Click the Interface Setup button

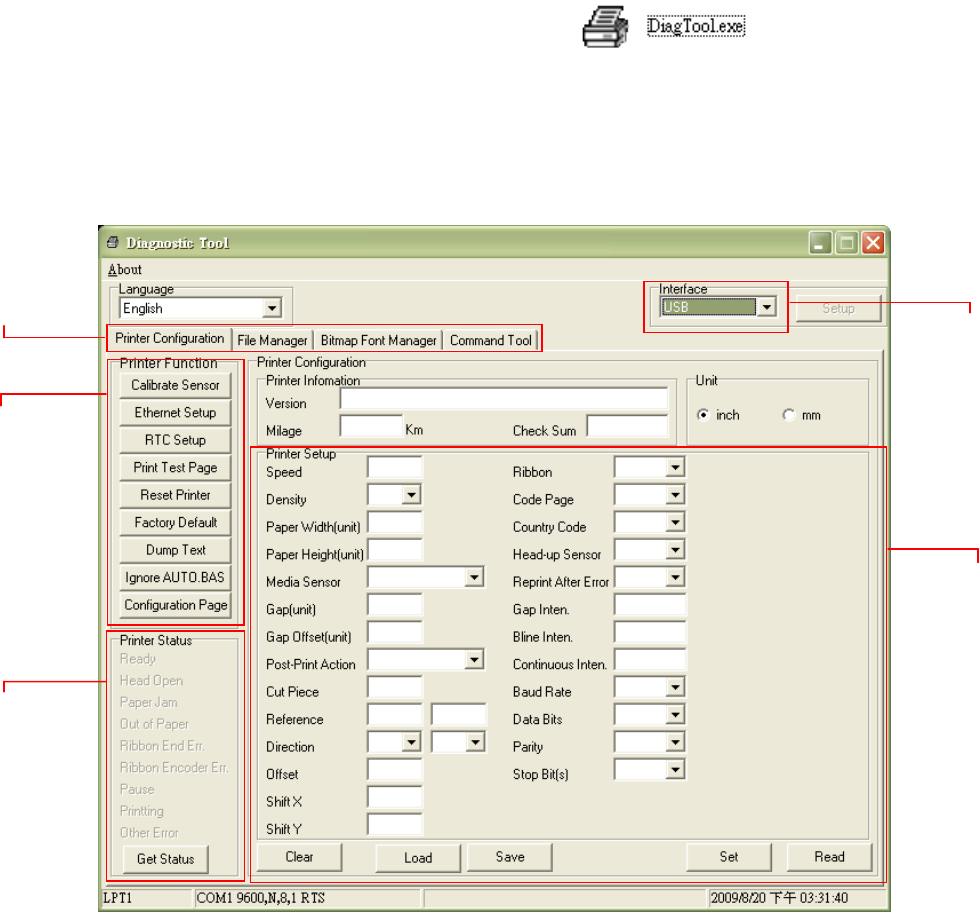(x=839, y=309)
